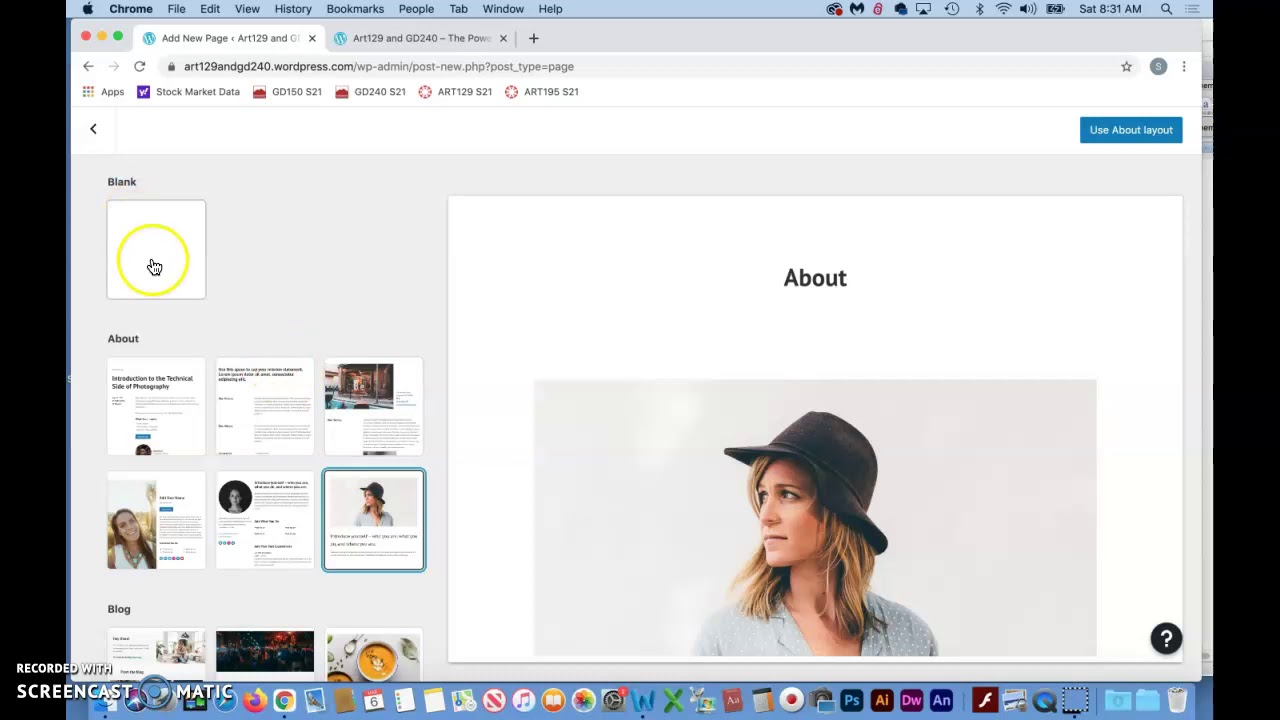The height and width of the screenshot is (720, 1280).
Task: Open the Trash in the dock
Action: [x=1177, y=700]
